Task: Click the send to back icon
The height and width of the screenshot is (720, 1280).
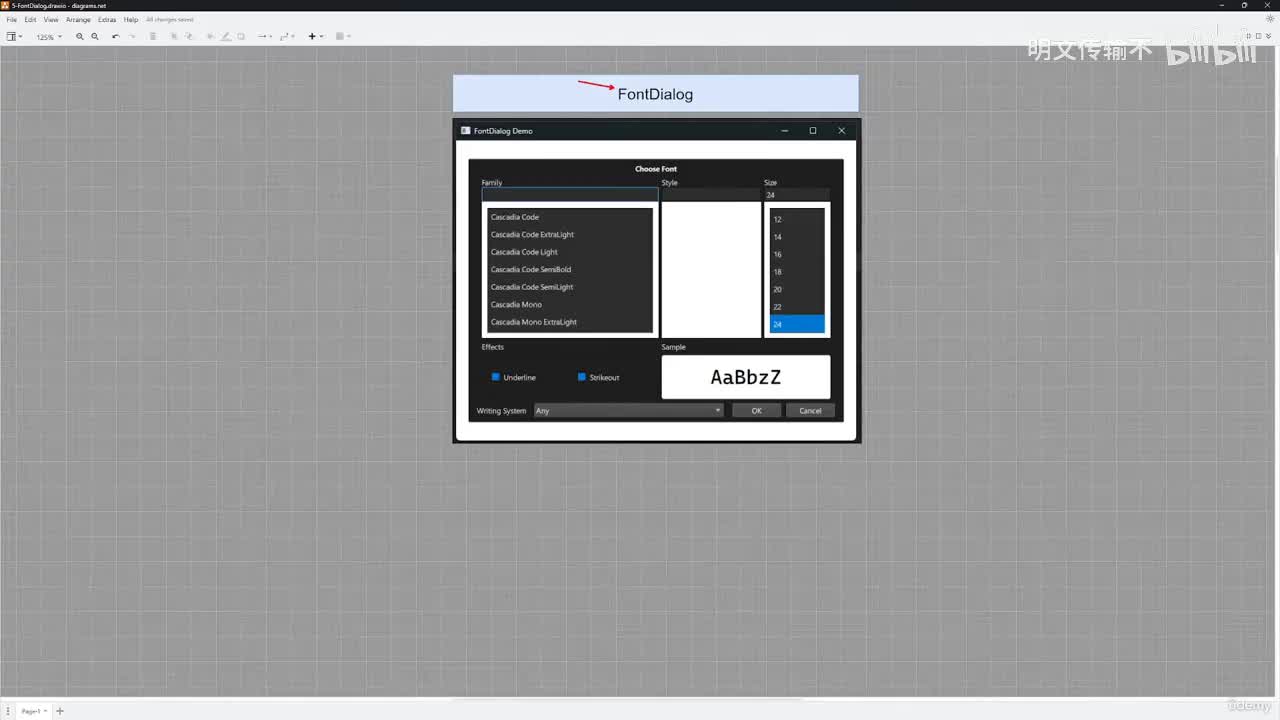Action: click(189, 36)
